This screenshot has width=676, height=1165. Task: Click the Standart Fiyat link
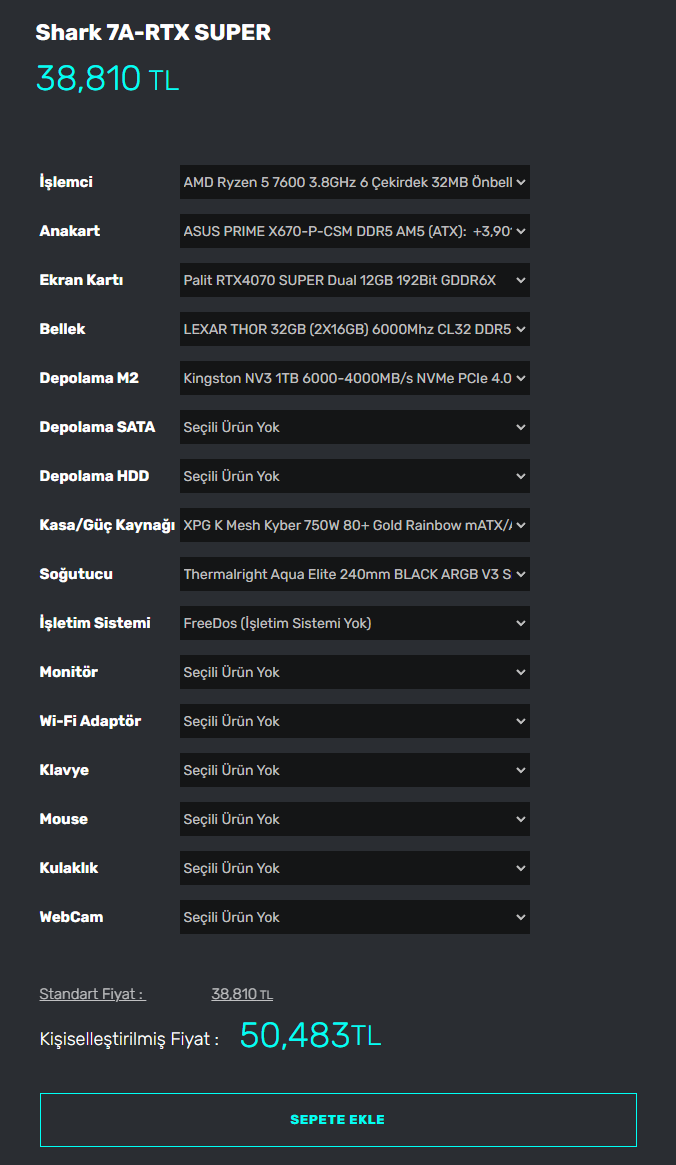pos(92,994)
